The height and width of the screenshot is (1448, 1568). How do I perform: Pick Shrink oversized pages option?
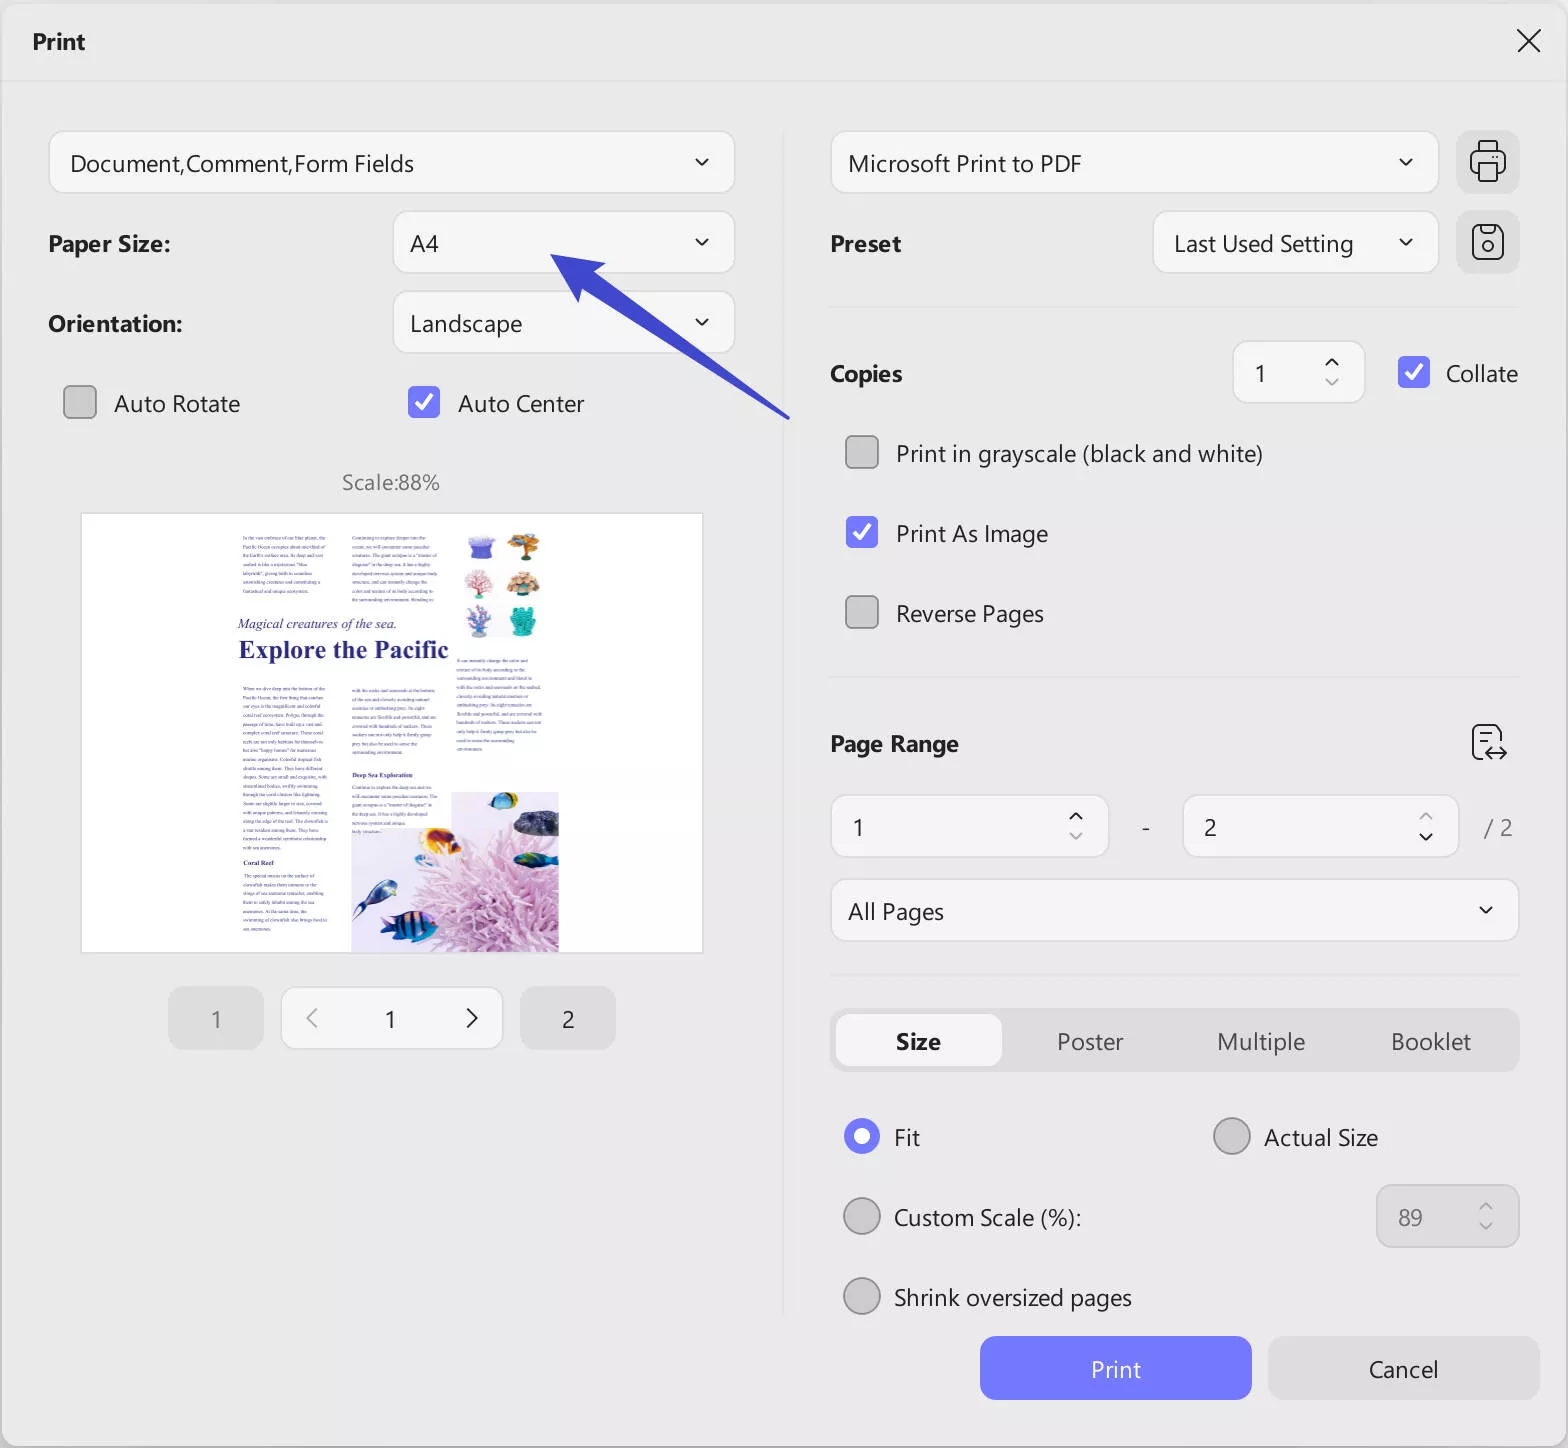point(862,1296)
